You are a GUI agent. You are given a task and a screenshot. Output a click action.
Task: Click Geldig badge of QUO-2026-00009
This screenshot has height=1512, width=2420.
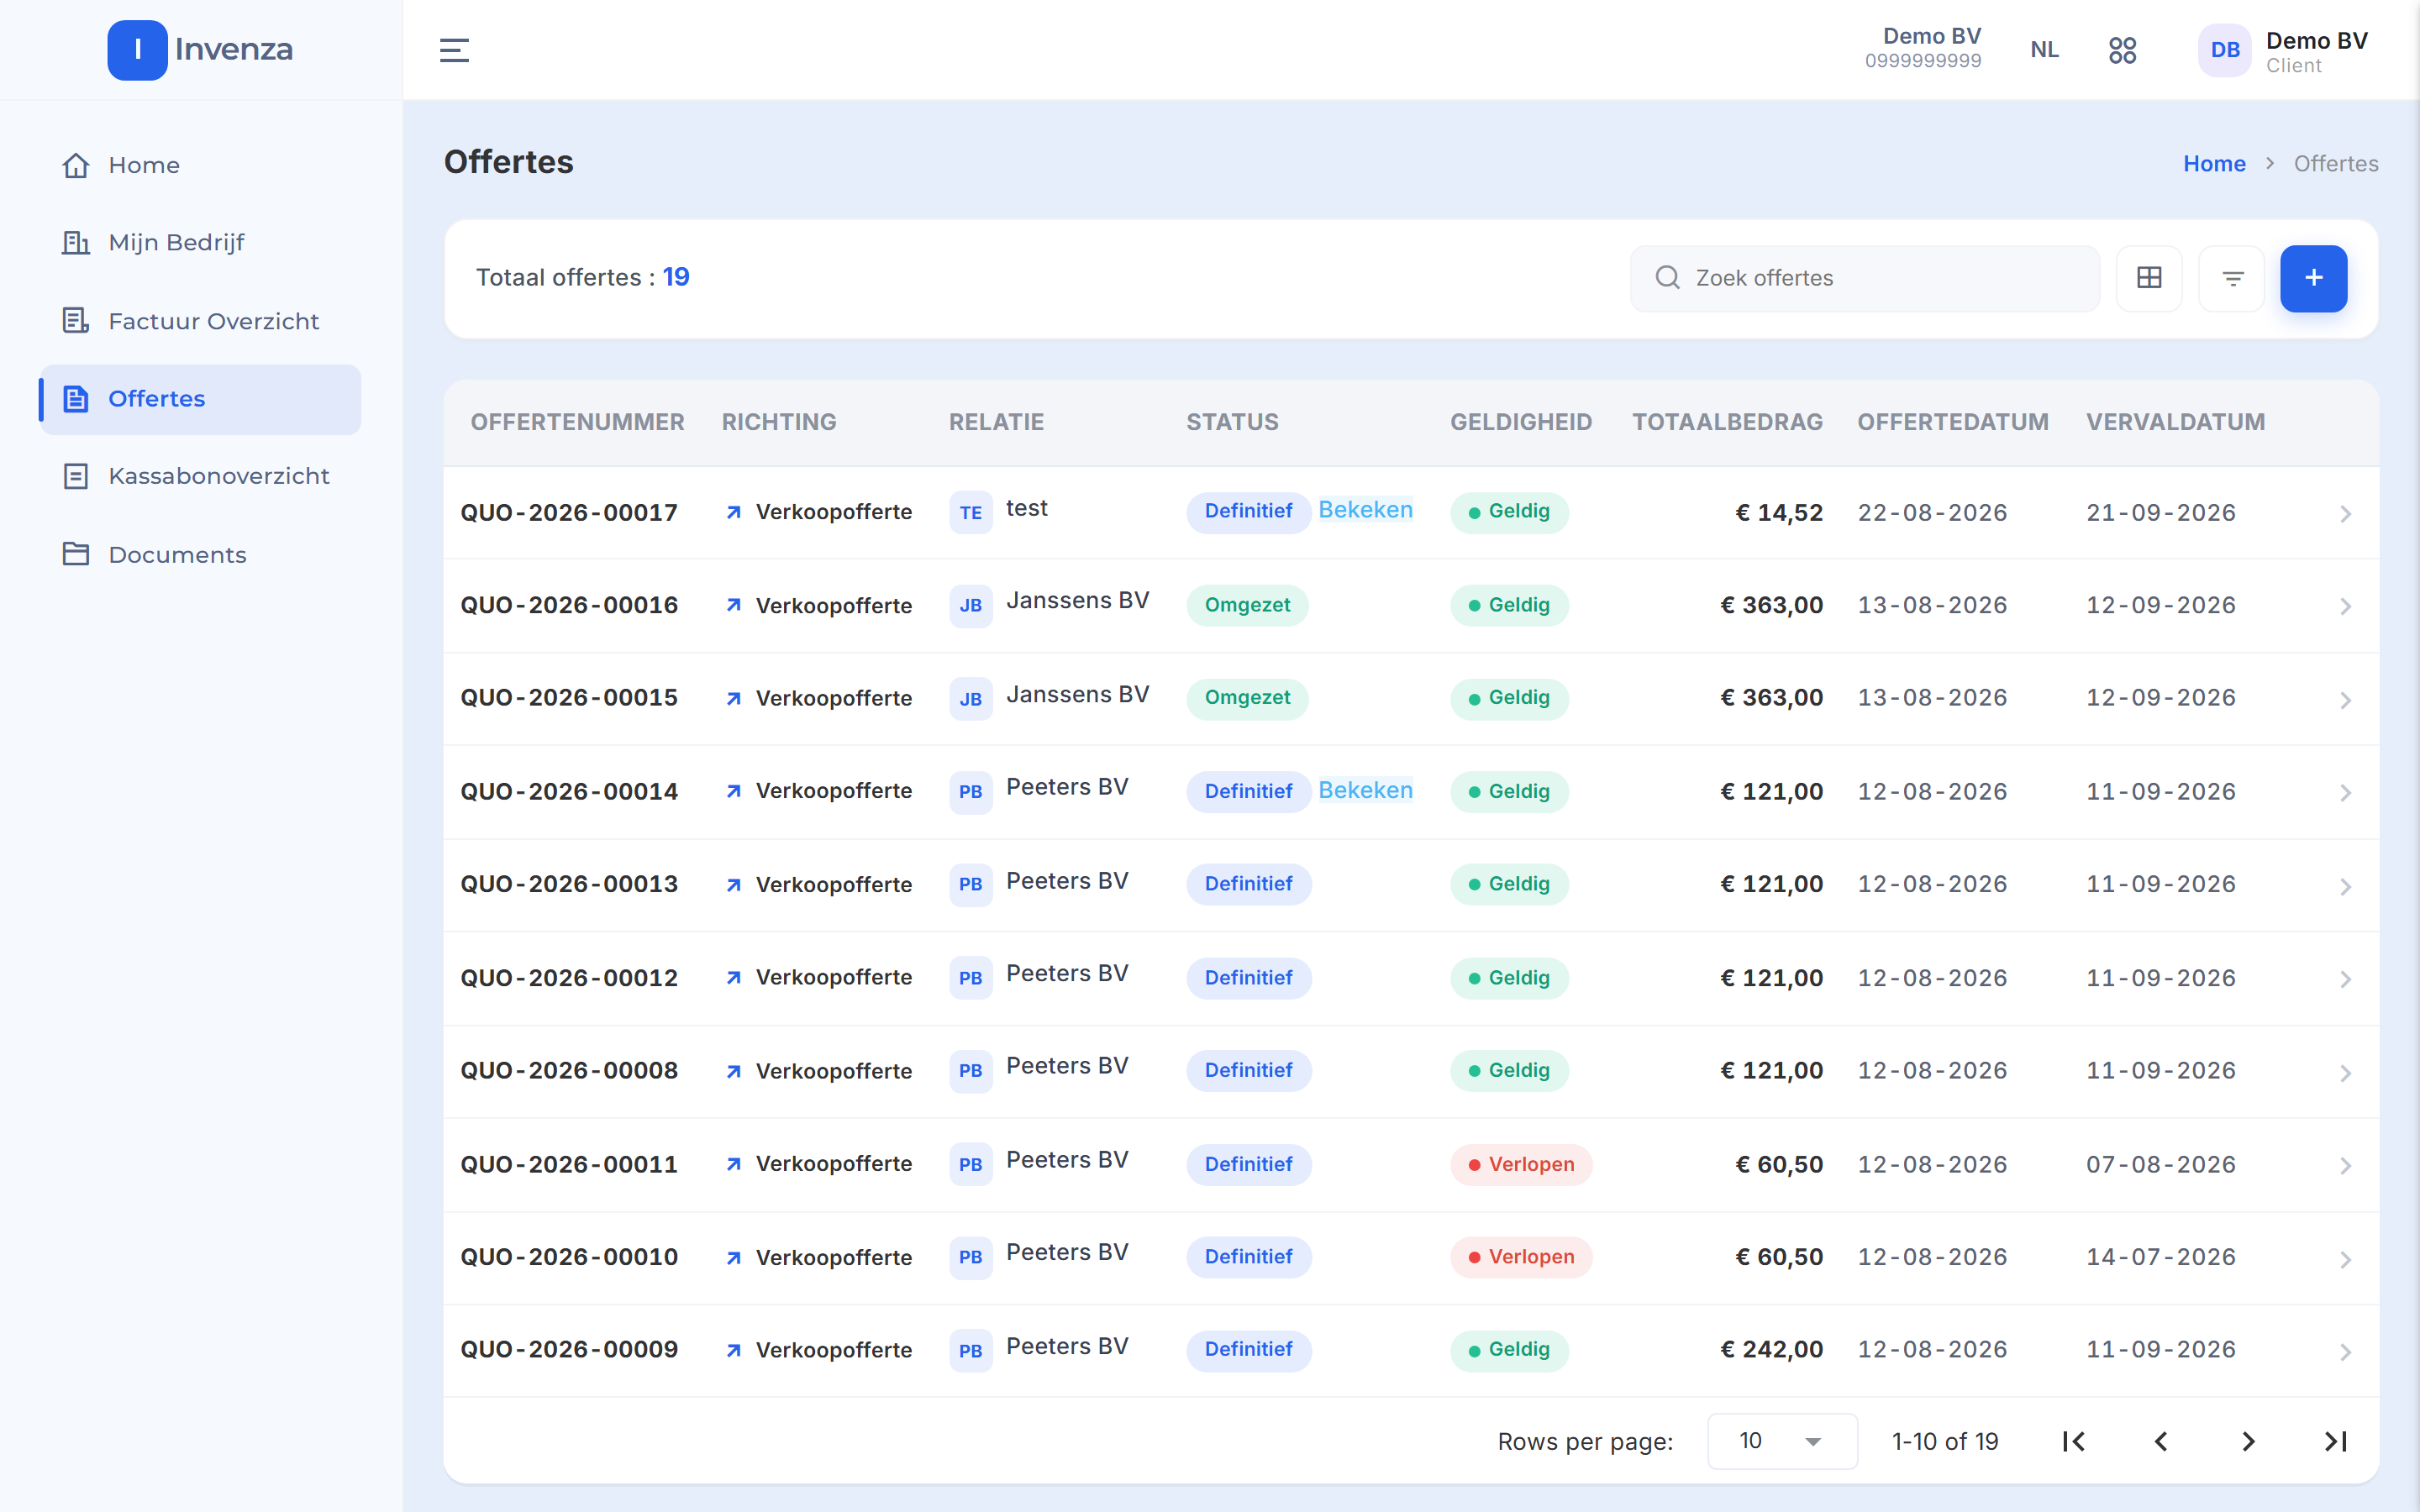[1509, 1350]
